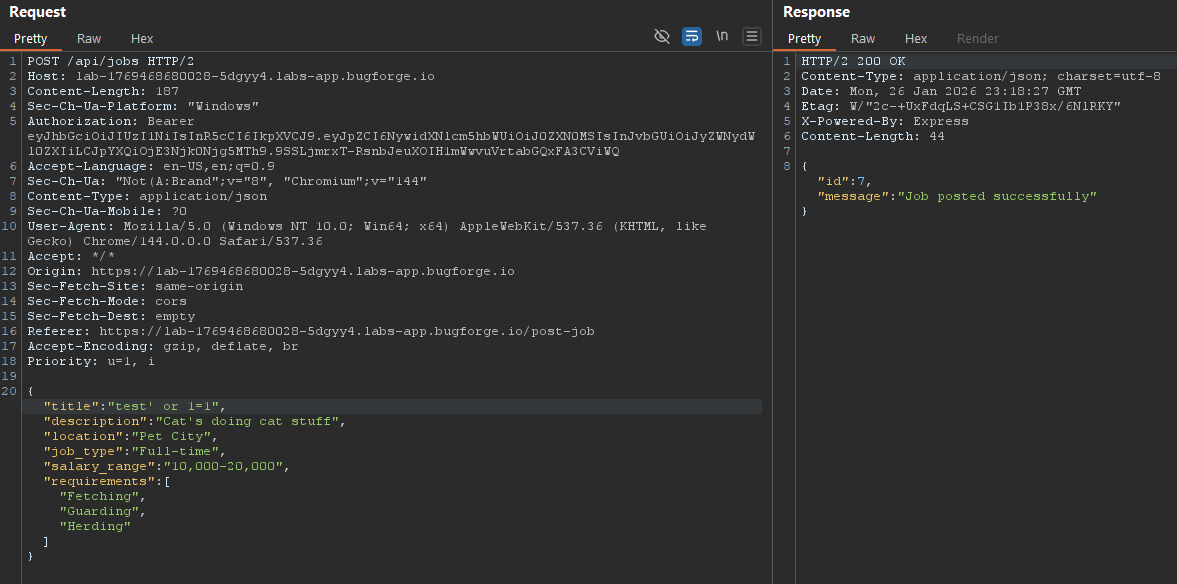Click the "title" JSON line in request body
1177x584 pixels.
135,406
